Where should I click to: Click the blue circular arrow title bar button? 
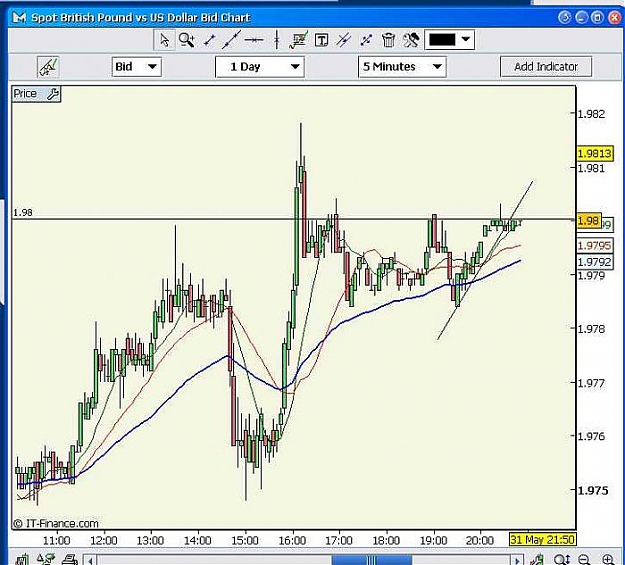[564, 18]
